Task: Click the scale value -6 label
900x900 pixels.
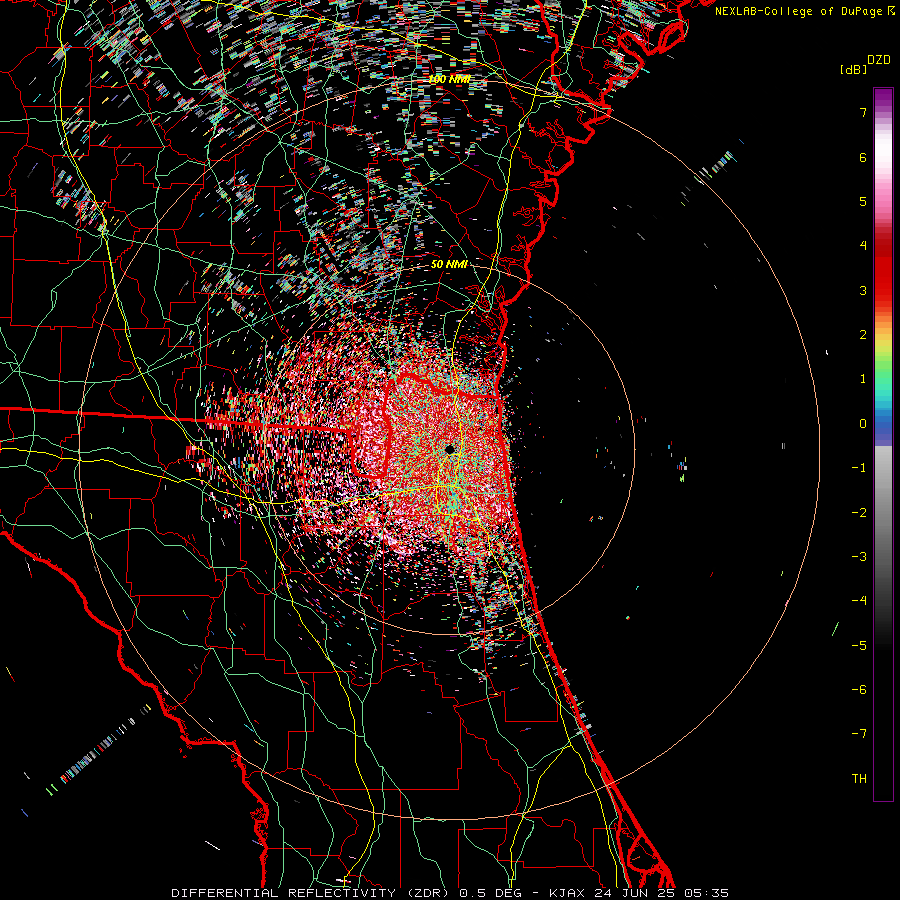Action: 859,690
